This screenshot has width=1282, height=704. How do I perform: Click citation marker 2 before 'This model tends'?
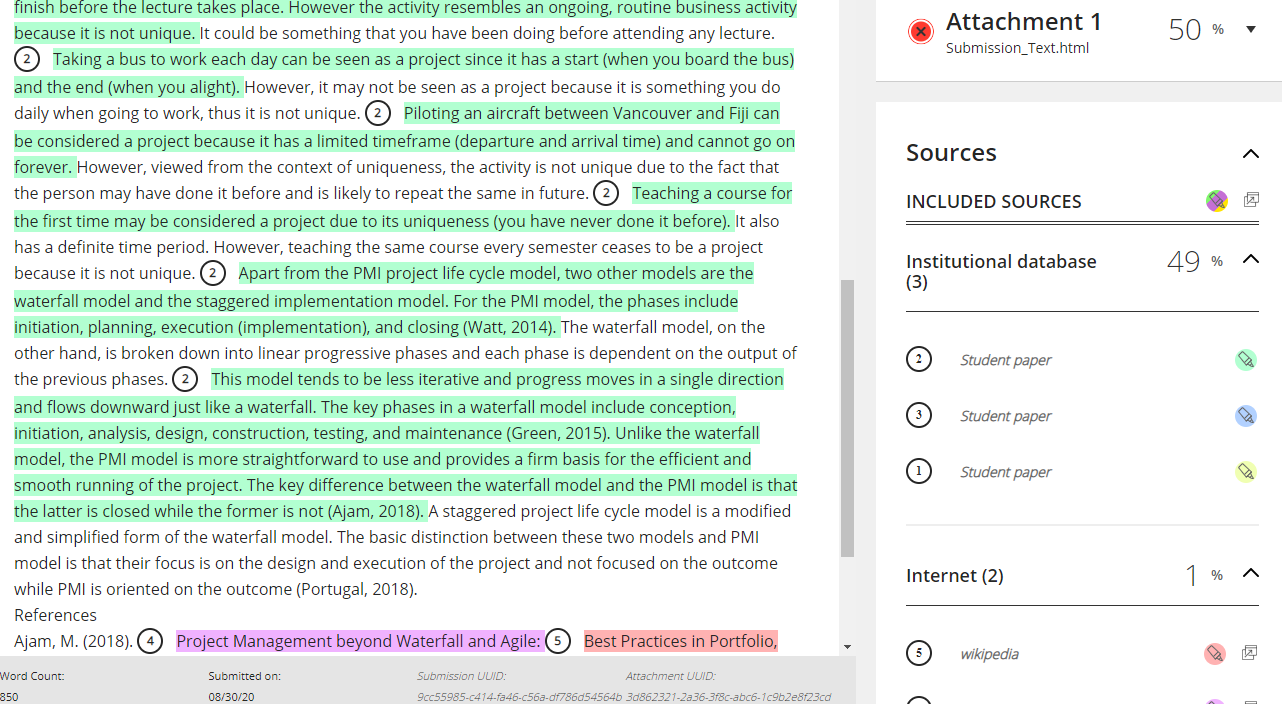(185, 379)
